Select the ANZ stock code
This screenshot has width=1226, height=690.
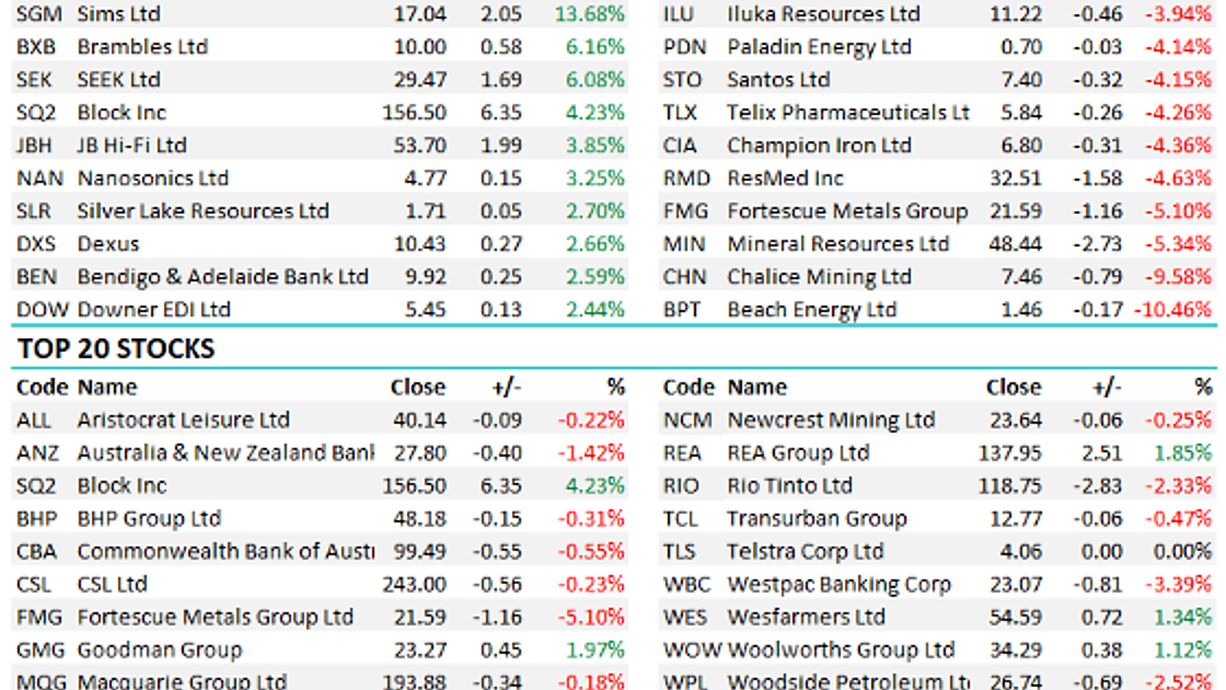coord(38,453)
